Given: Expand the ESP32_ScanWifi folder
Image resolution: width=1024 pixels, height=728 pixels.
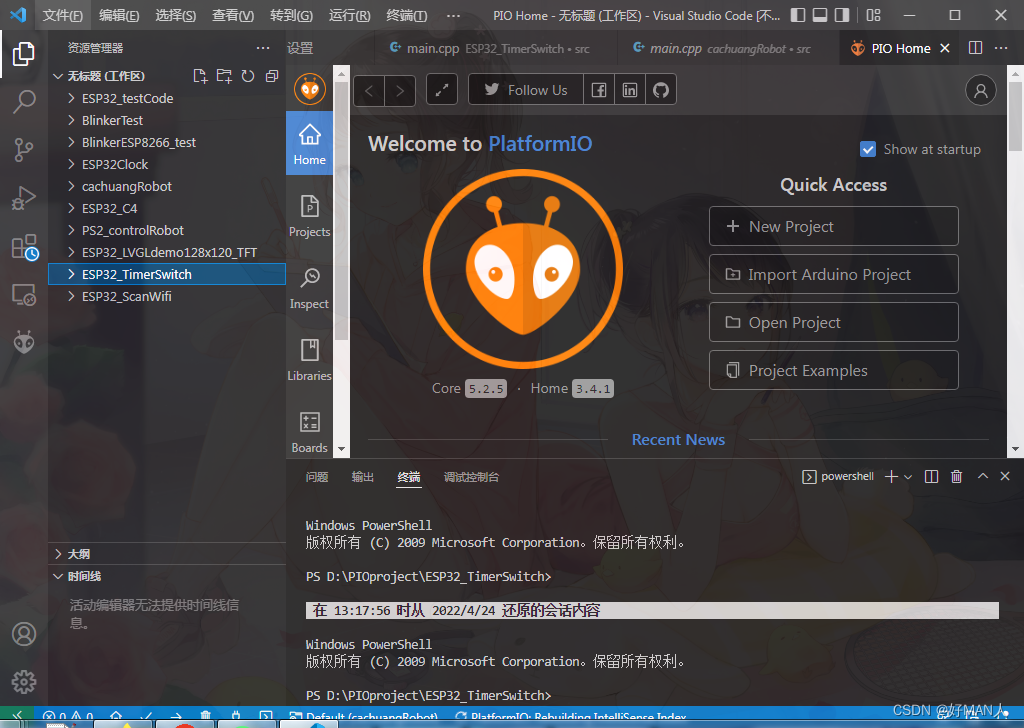Looking at the screenshot, I should tap(167, 296).
